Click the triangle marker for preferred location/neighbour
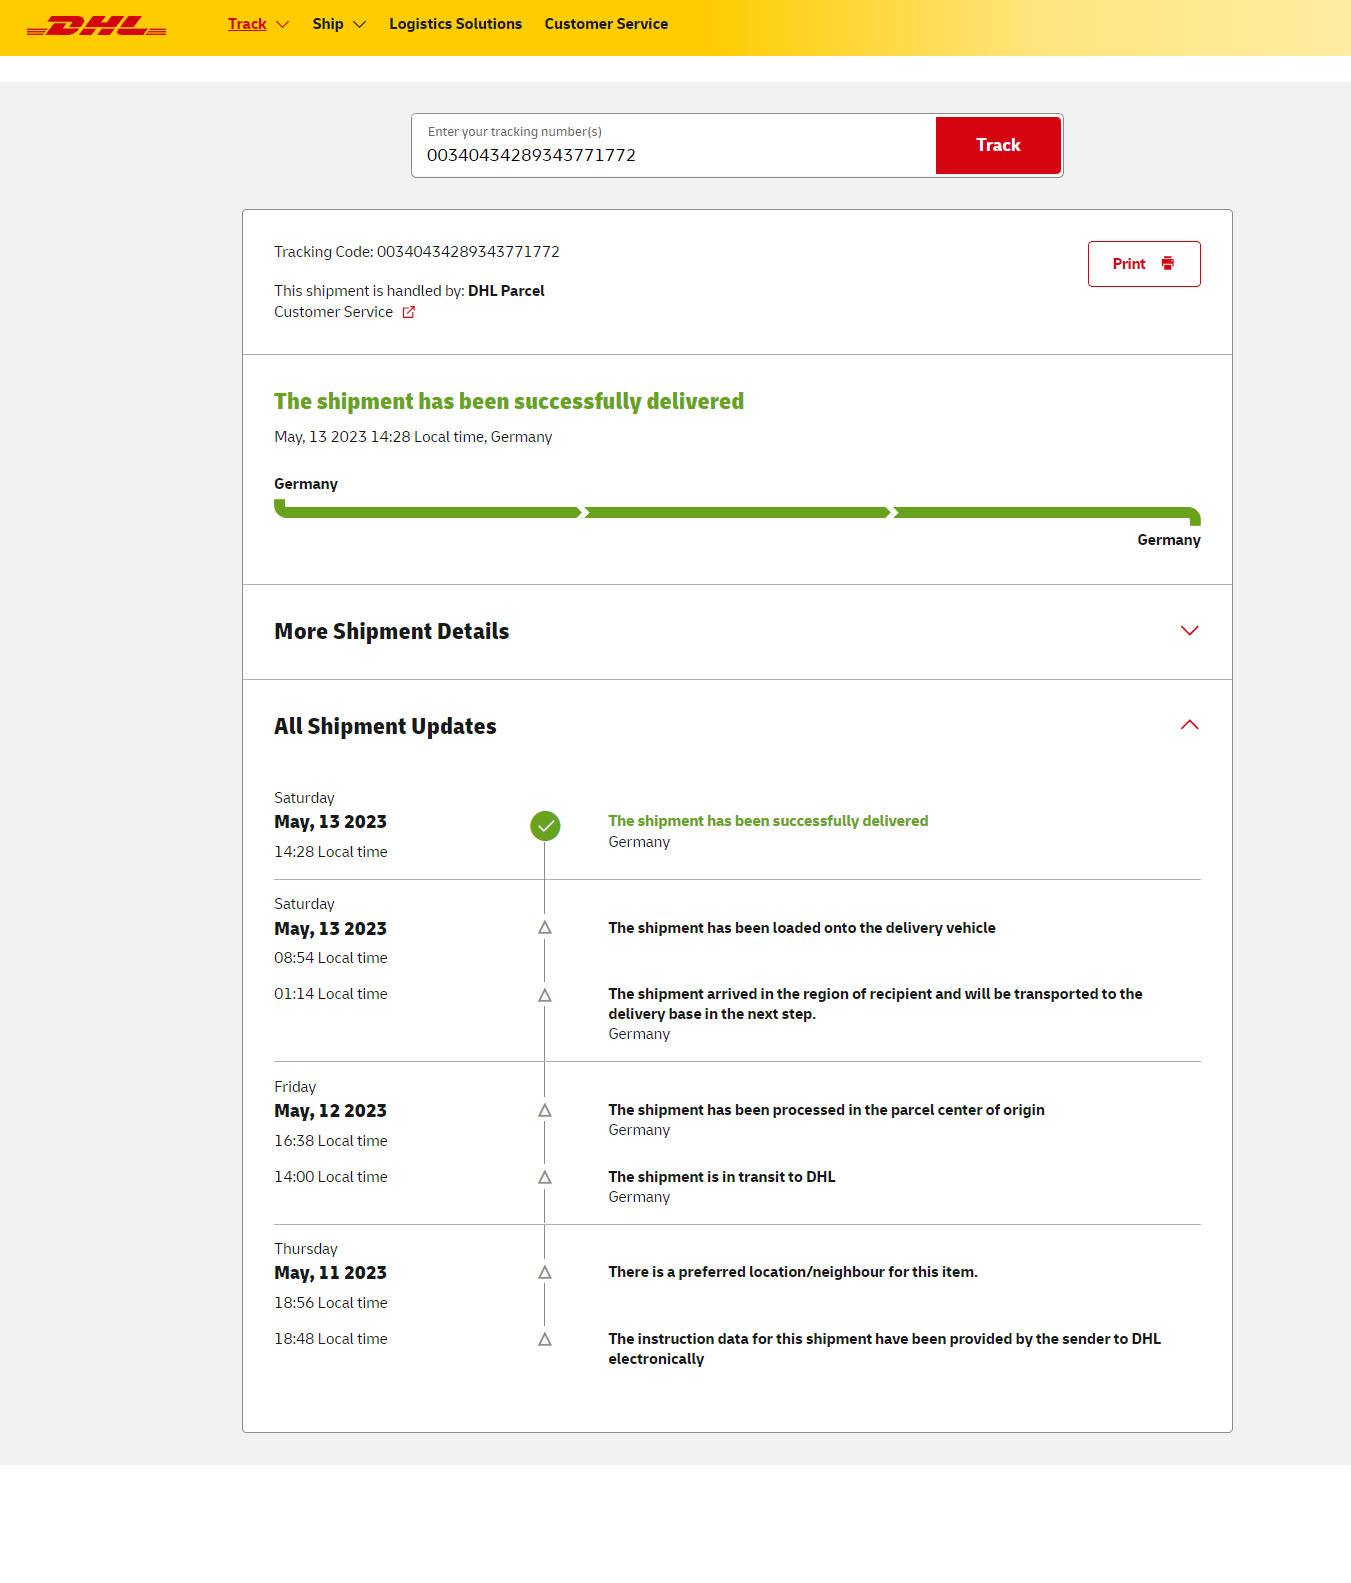Viewport: 1351px width, 1583px height. tap(545, 1273)
